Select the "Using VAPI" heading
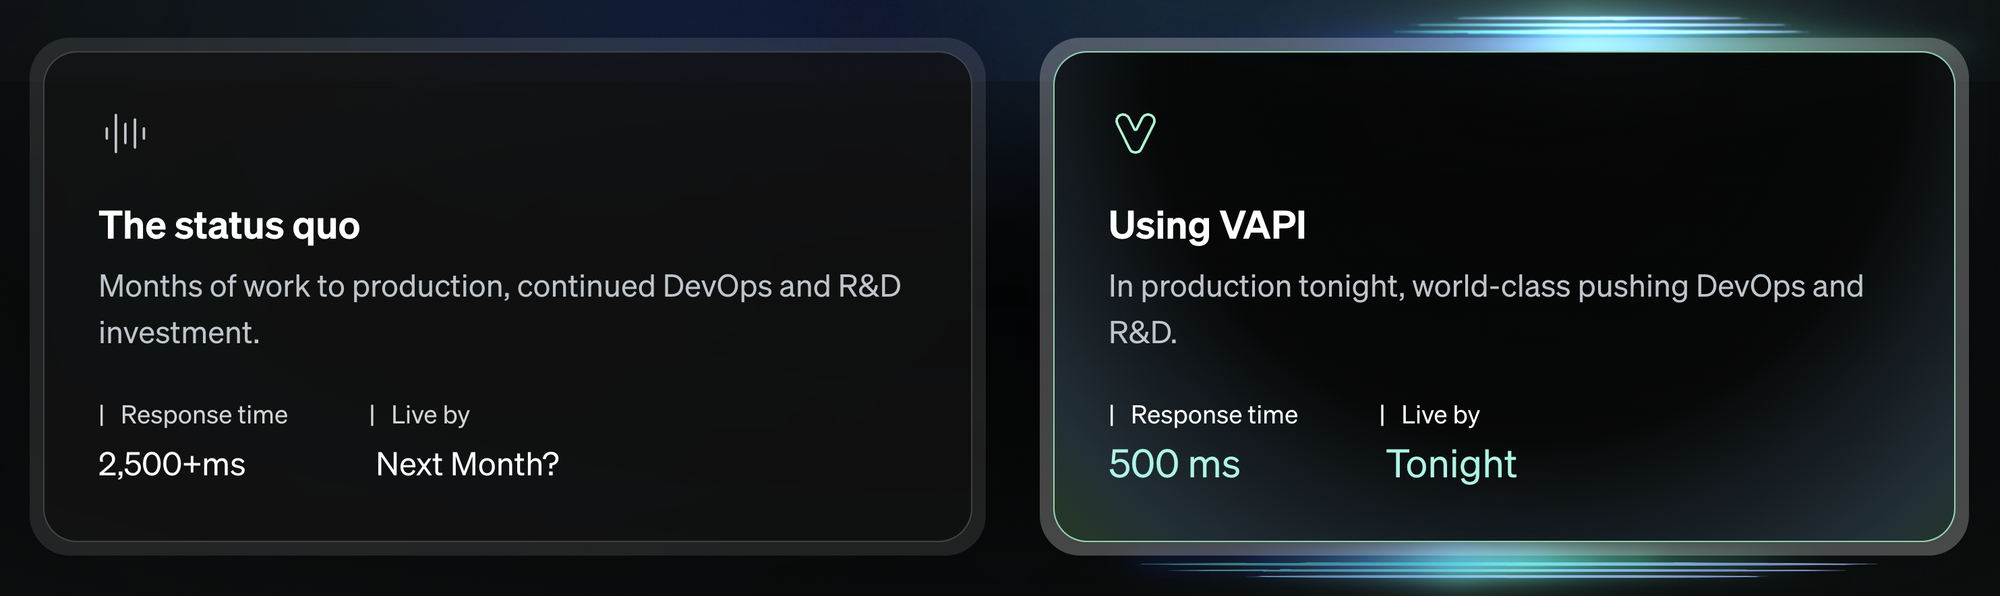Viewport: 2000px width, 596px height. 1207,226
